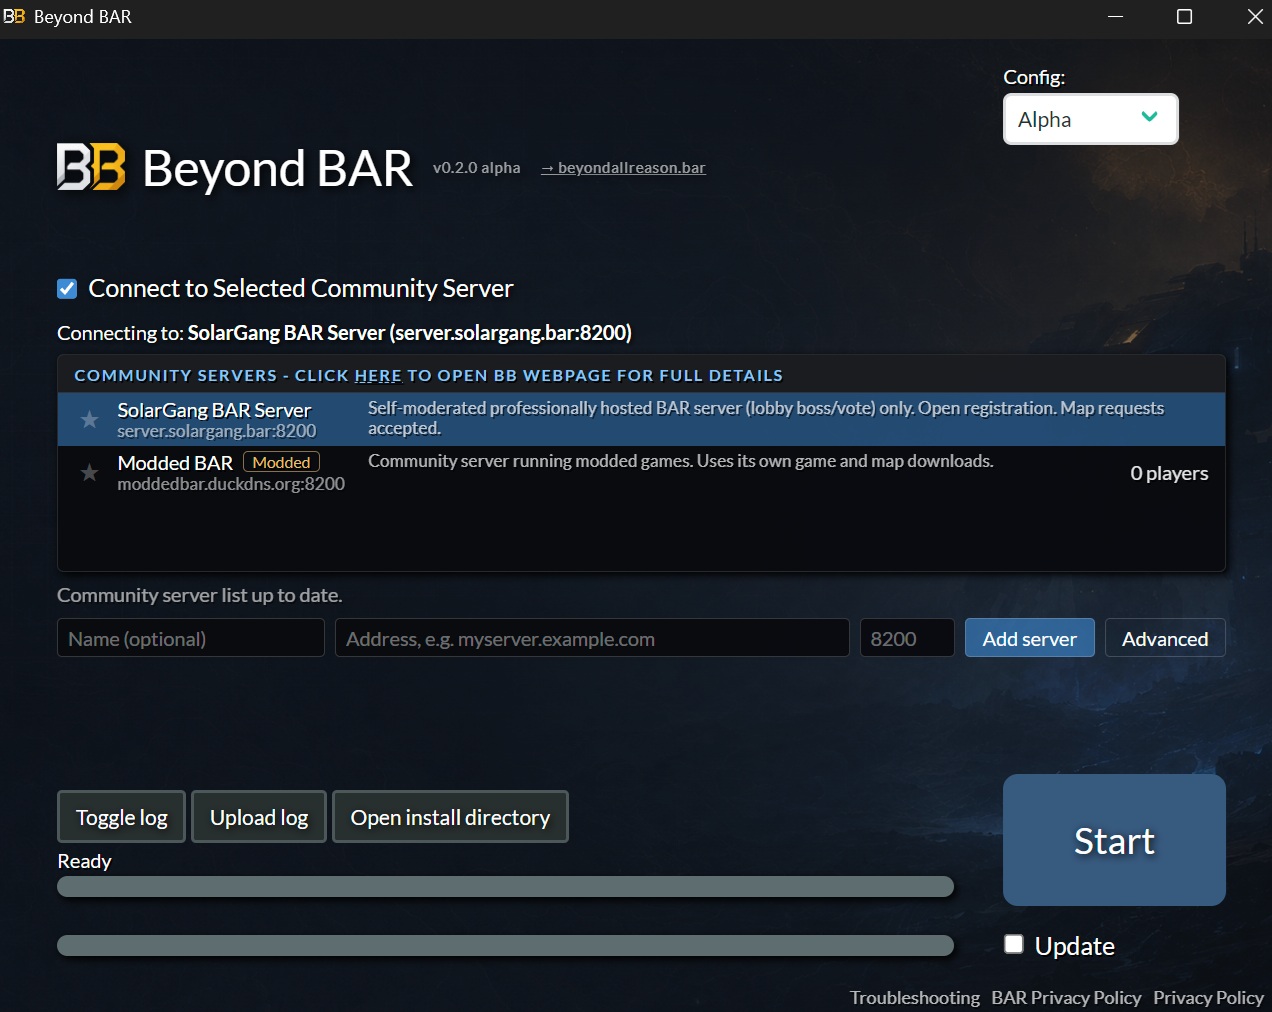Viewport: 1272px width, 1012px height.
Task: Click the Add server button
Action: [1030, 638]
